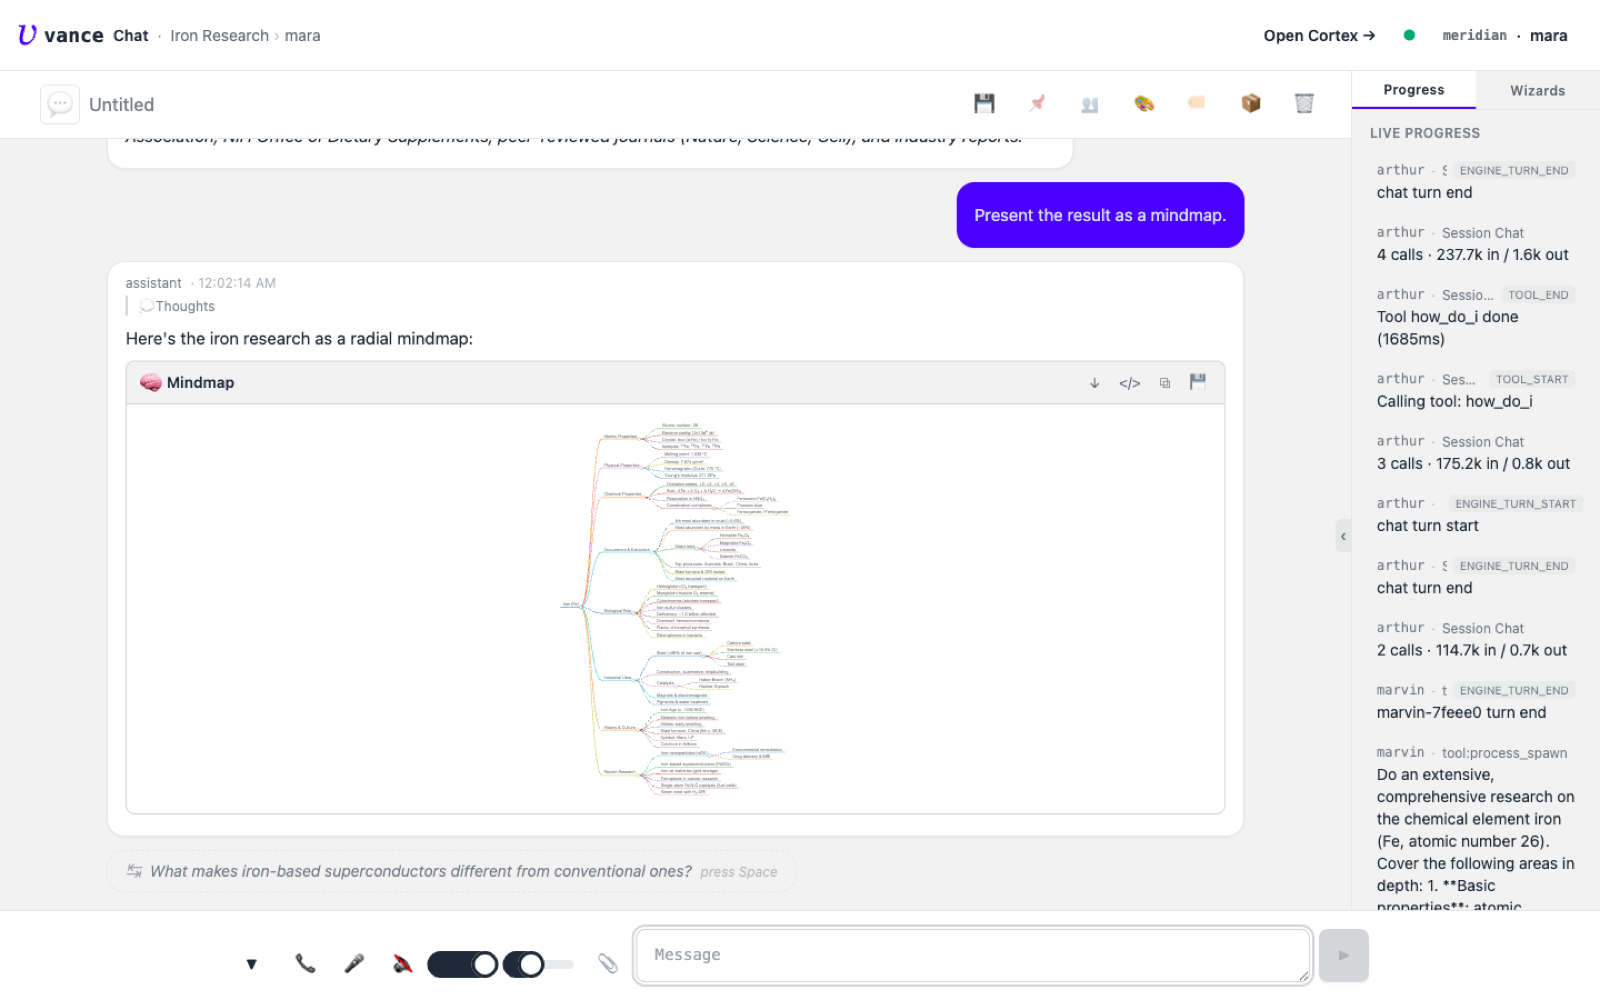Click the "Tool how_do_i done (1685ms)" entry
Viewport: 1600px width, 1000px height.
pyautogui.click(x=1448, y=328)
